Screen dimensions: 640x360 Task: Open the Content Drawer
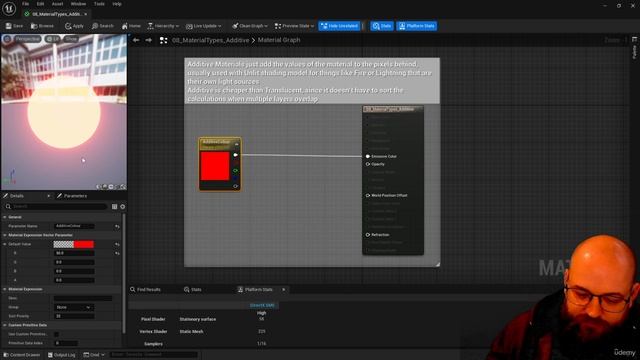point(22,355)
